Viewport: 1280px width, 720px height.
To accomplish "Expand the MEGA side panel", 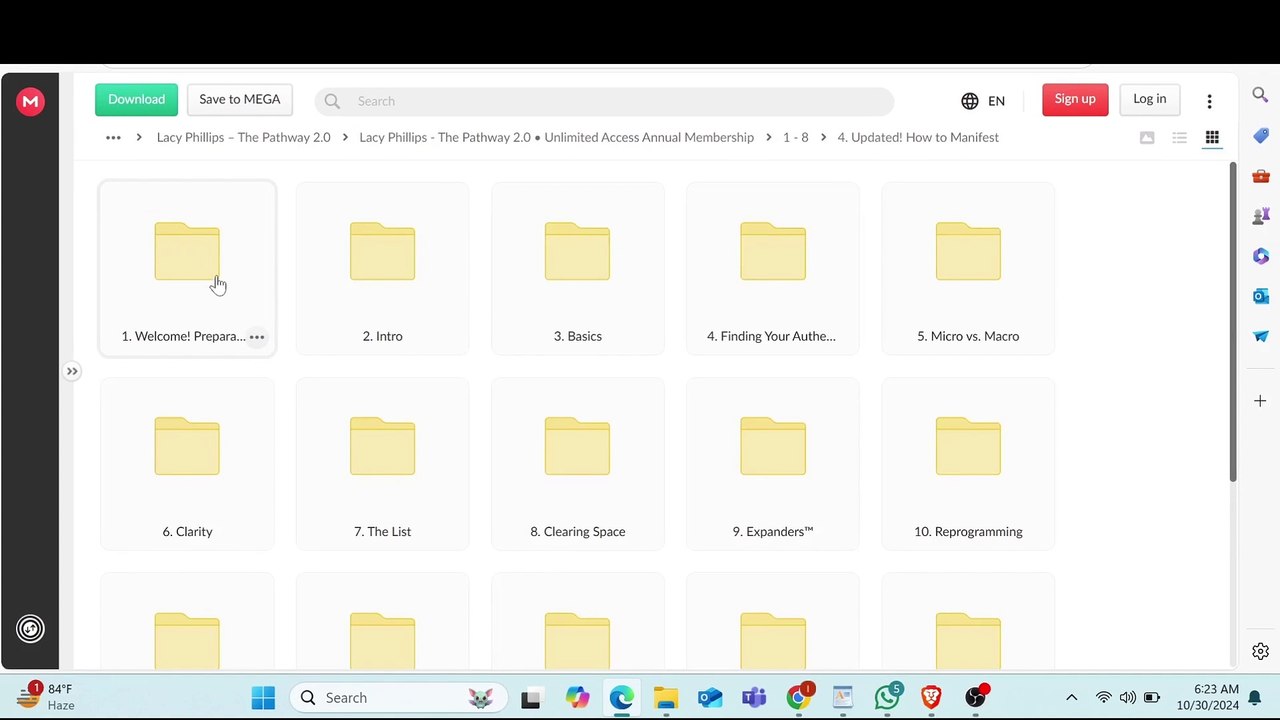I will (72, 372).
